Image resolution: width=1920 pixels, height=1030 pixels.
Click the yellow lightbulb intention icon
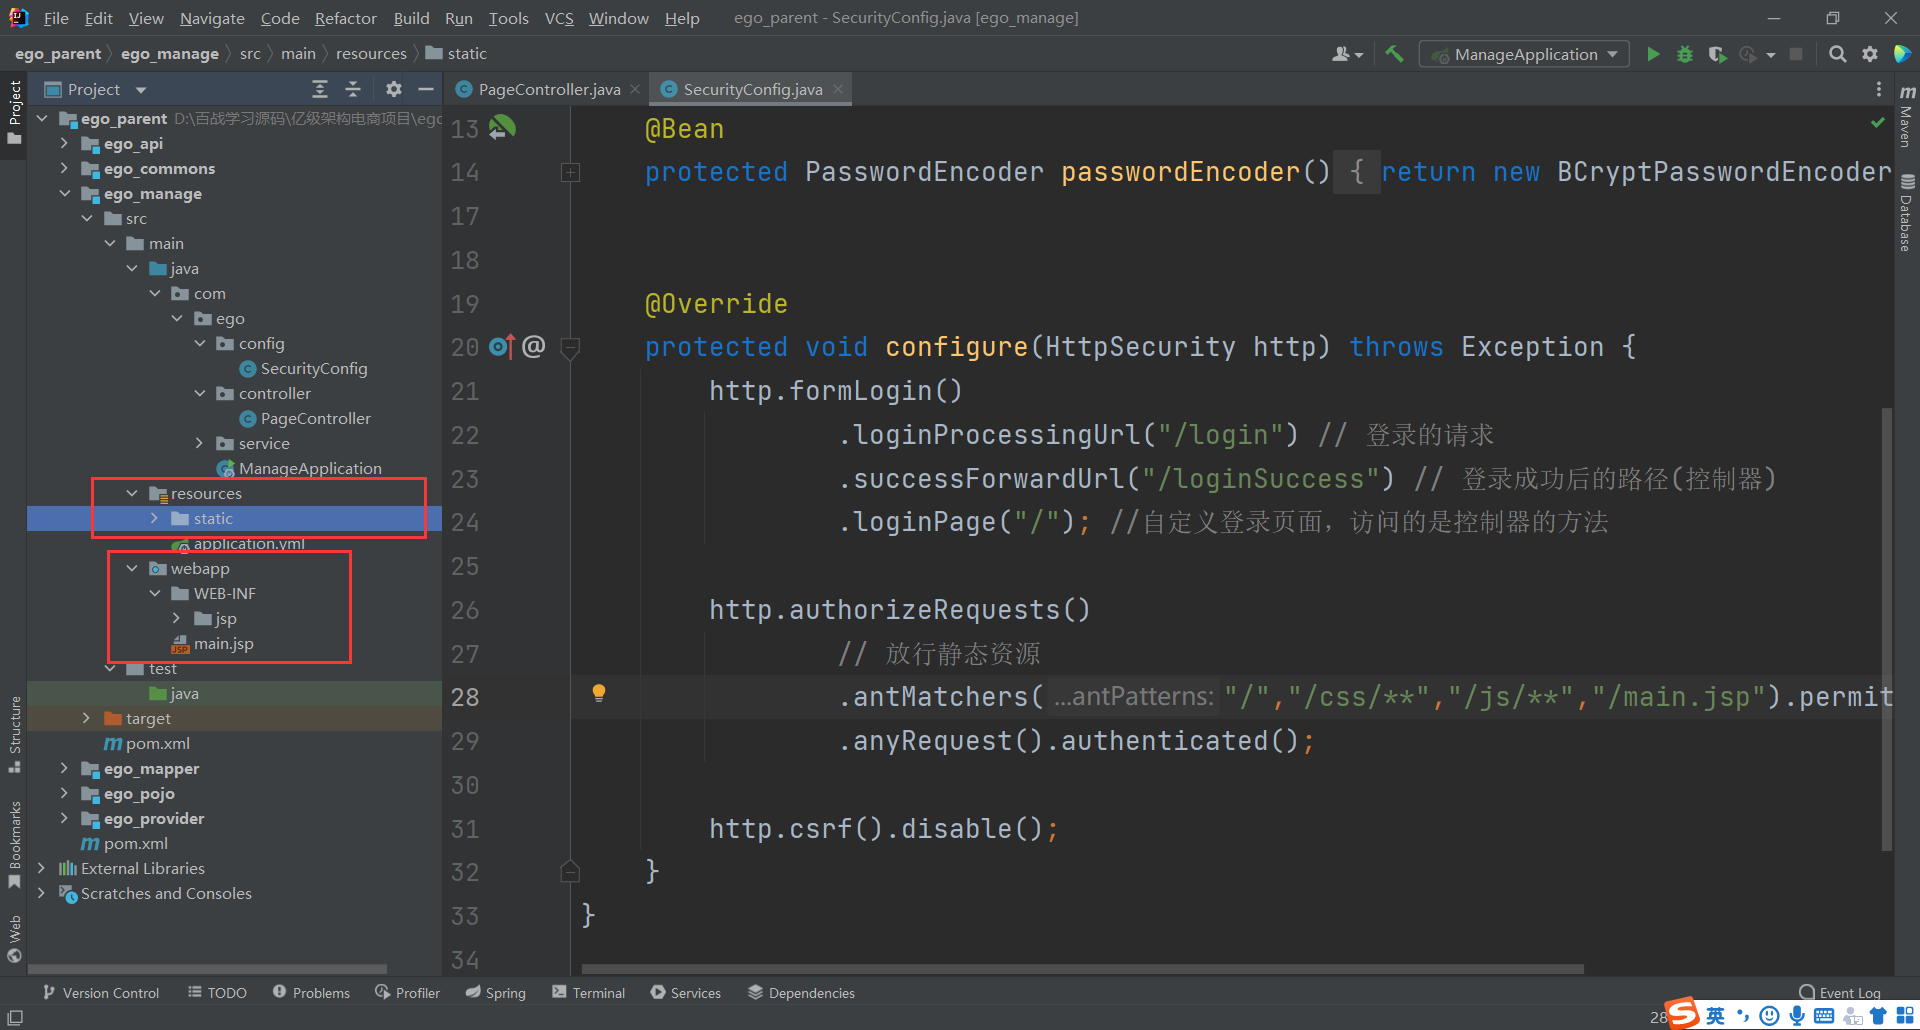point(598,692)
